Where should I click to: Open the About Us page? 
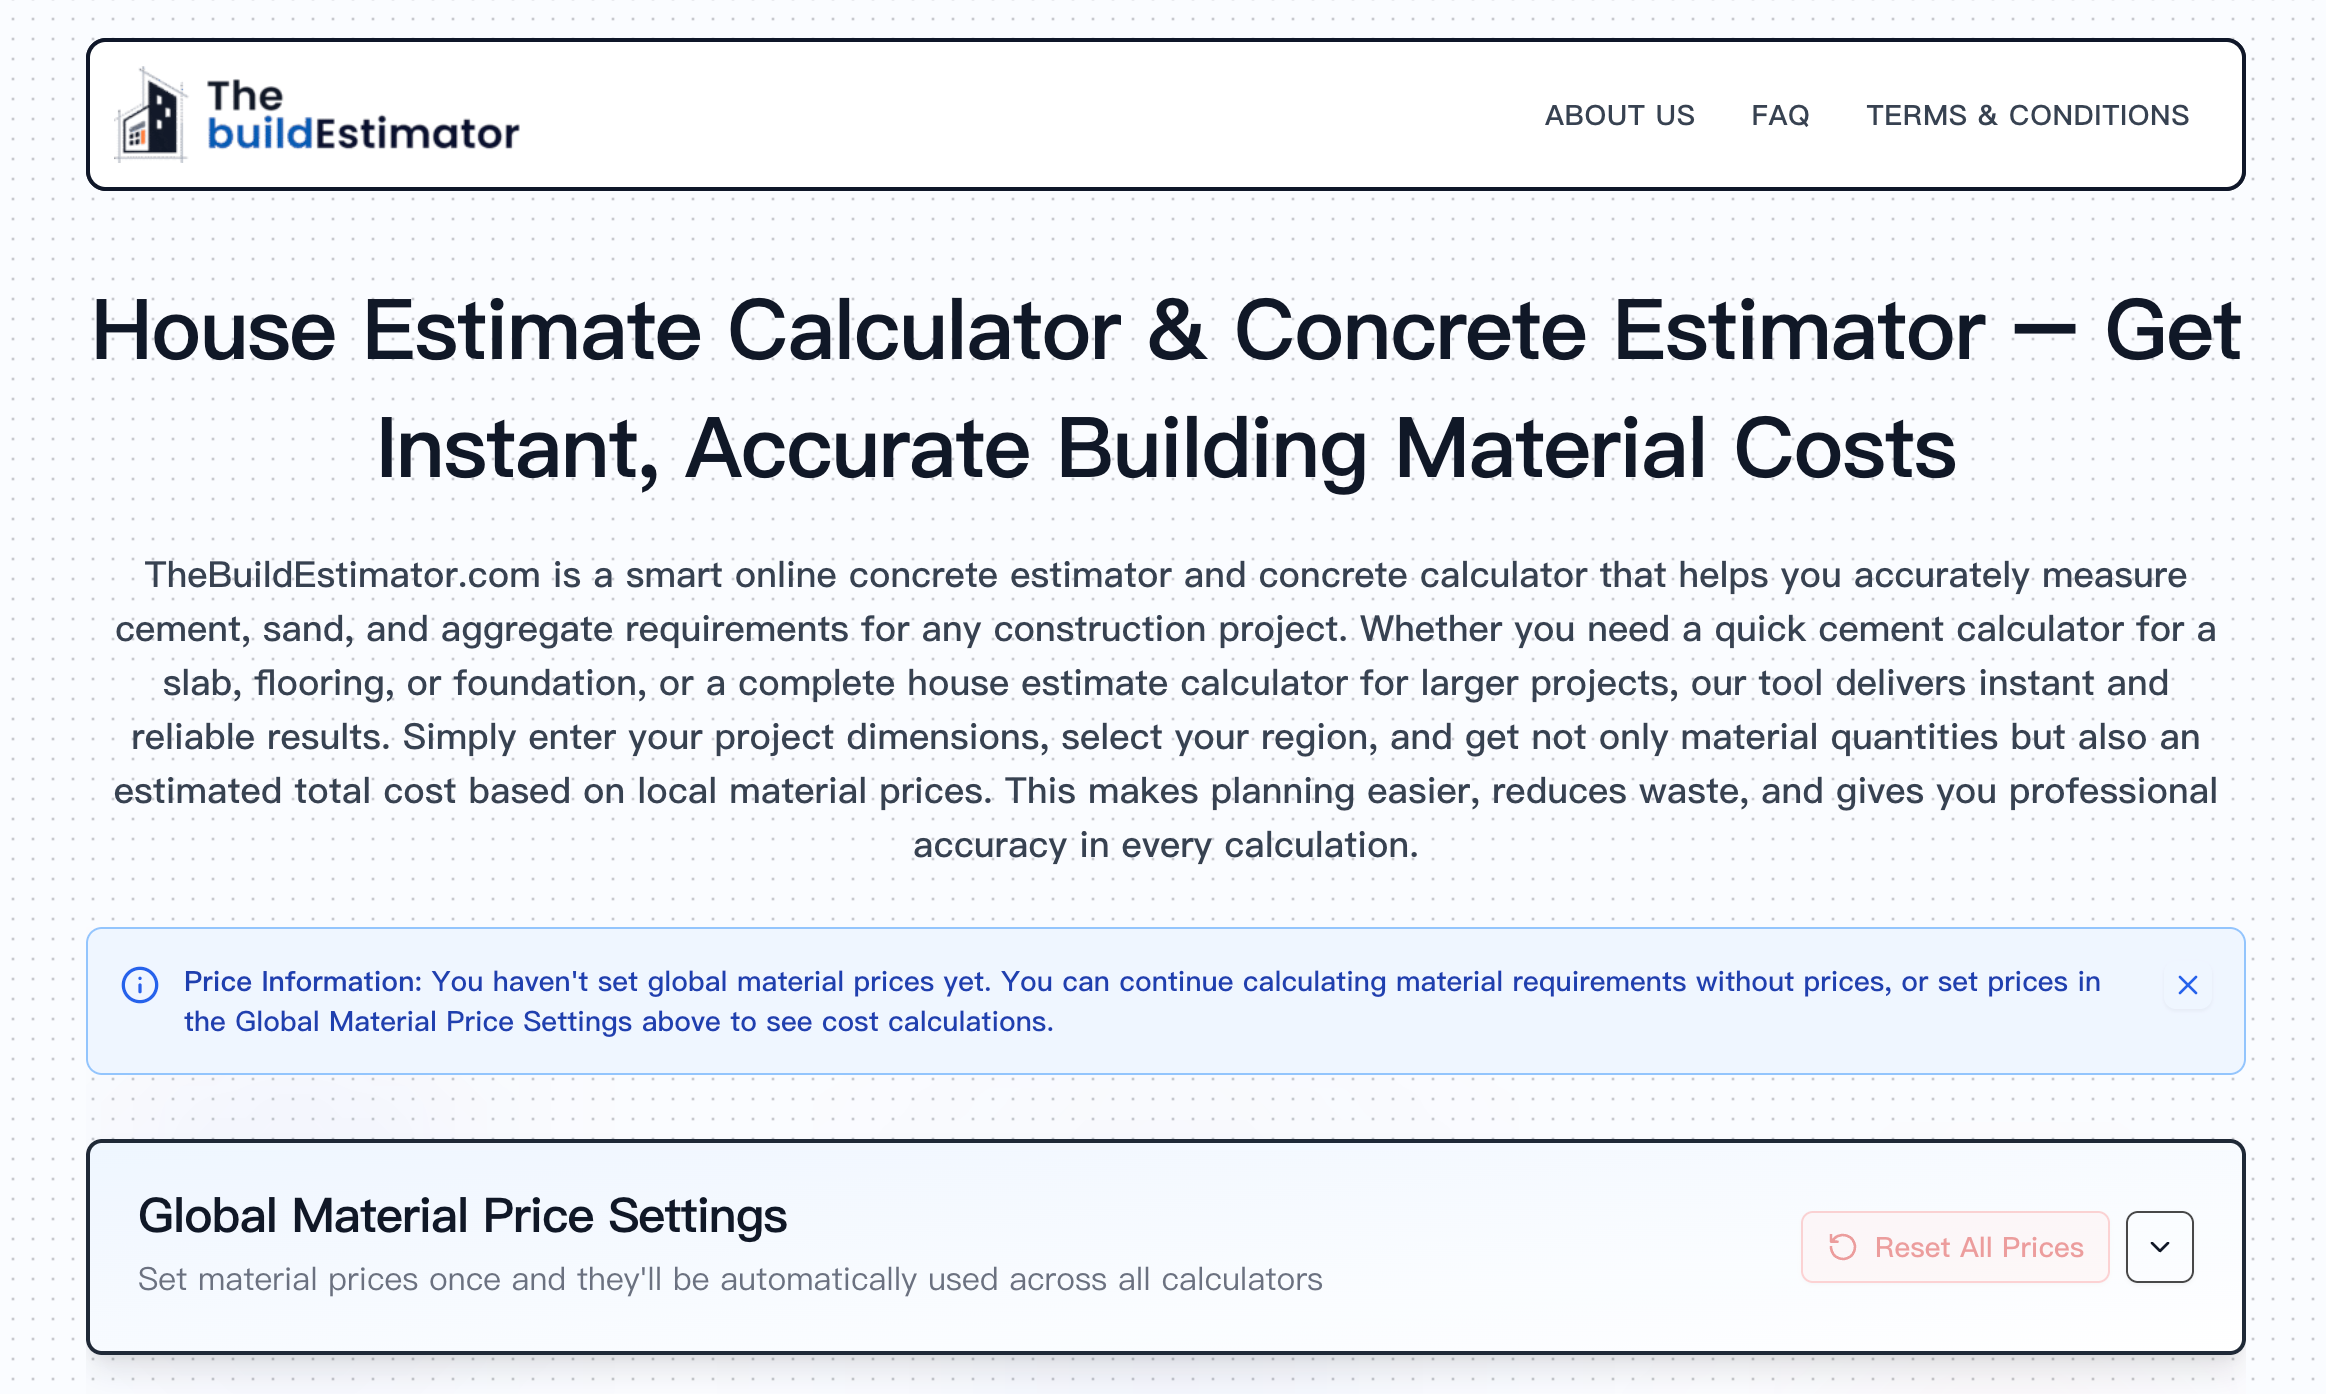[1619, 116]
